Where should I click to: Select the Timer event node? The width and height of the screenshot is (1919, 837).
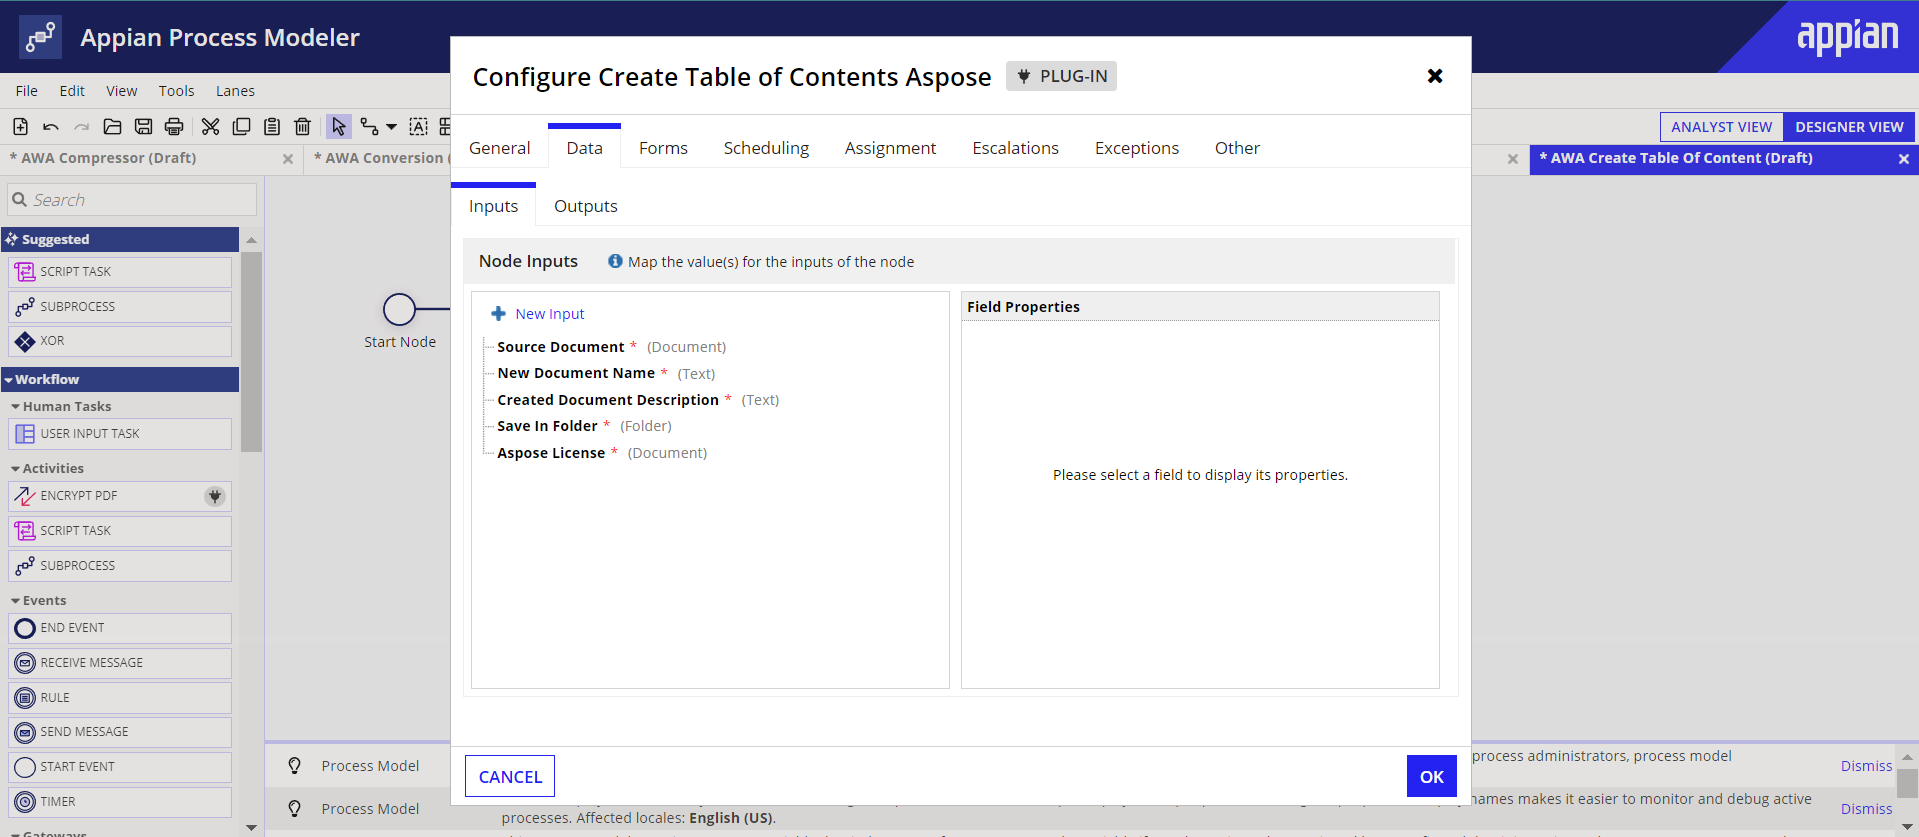(120, 802)
